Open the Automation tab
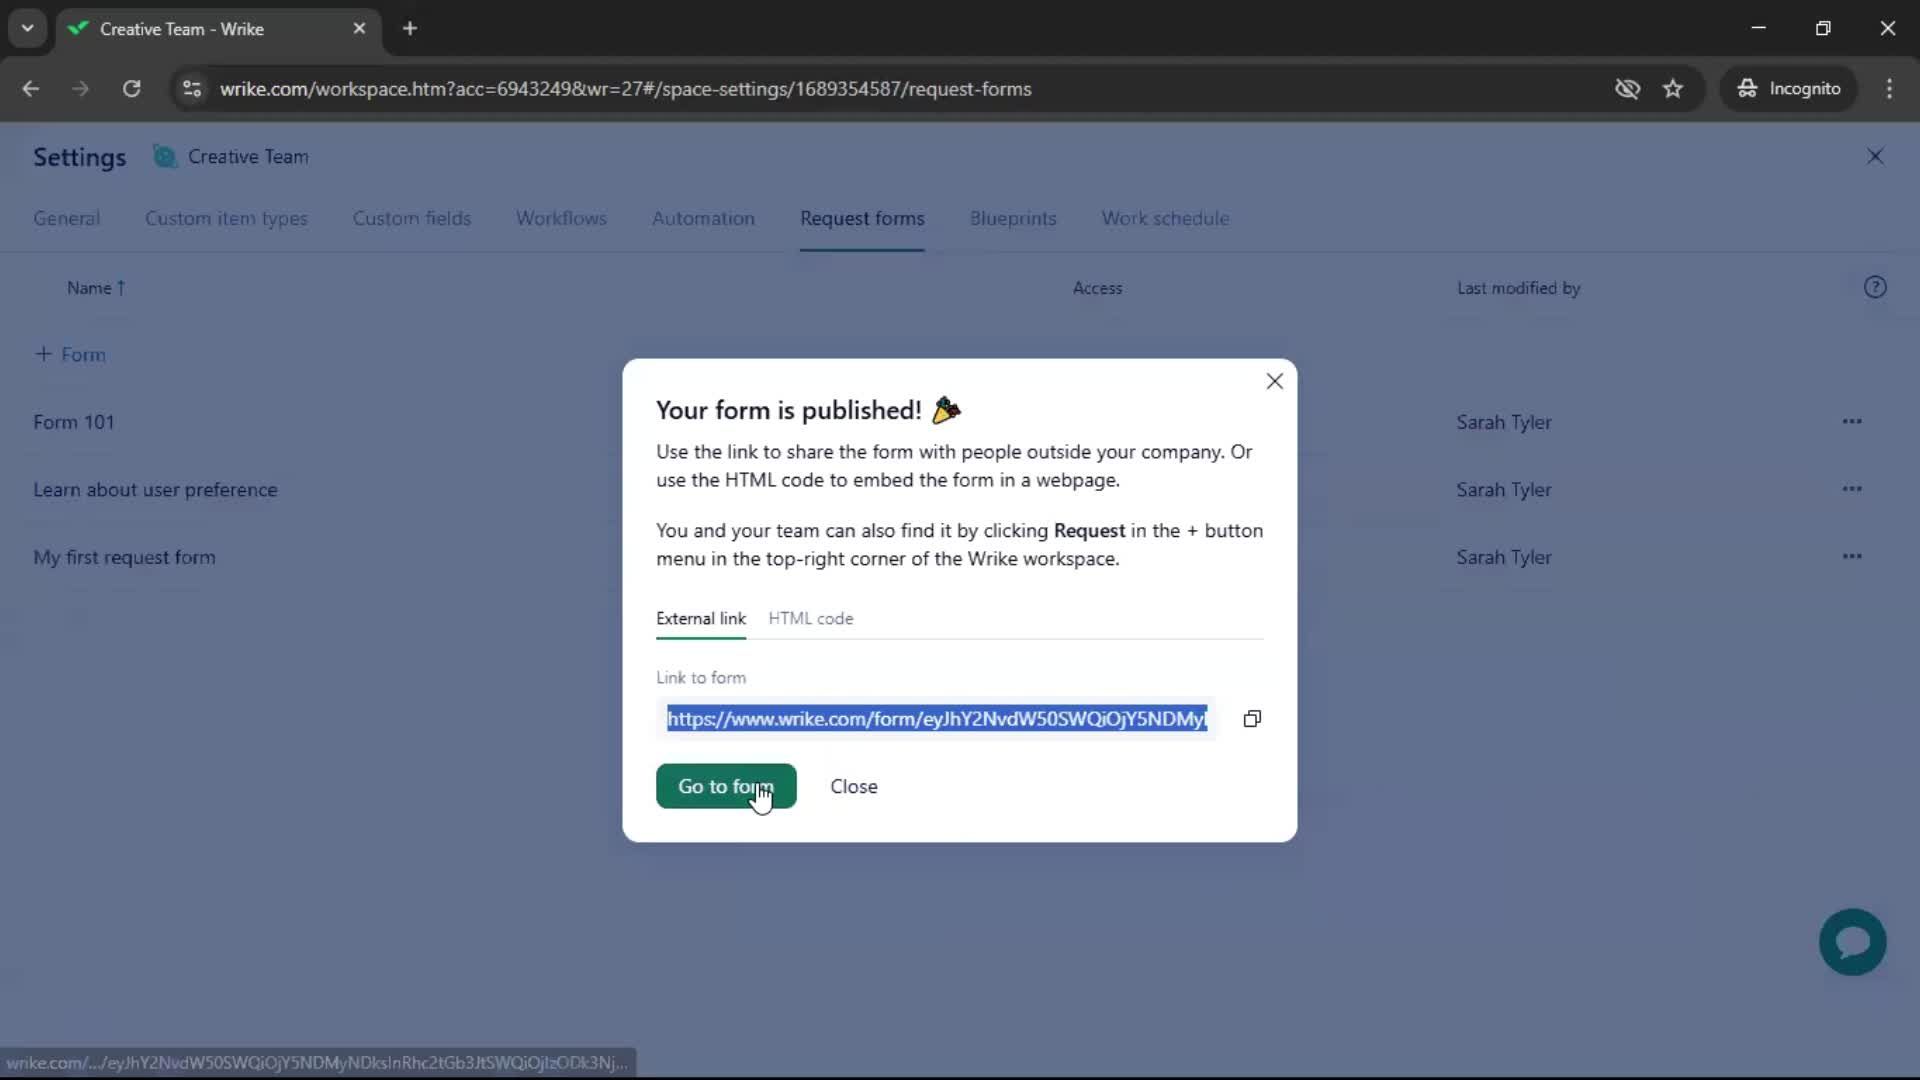 703,218
